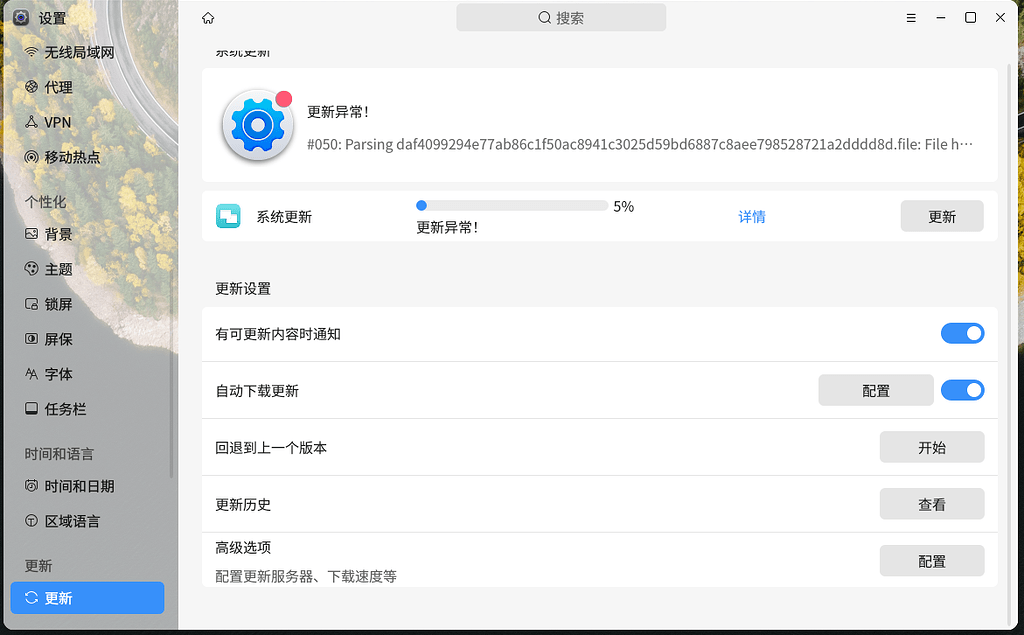Click the 背景 wallpaper icon

(31, 234)
